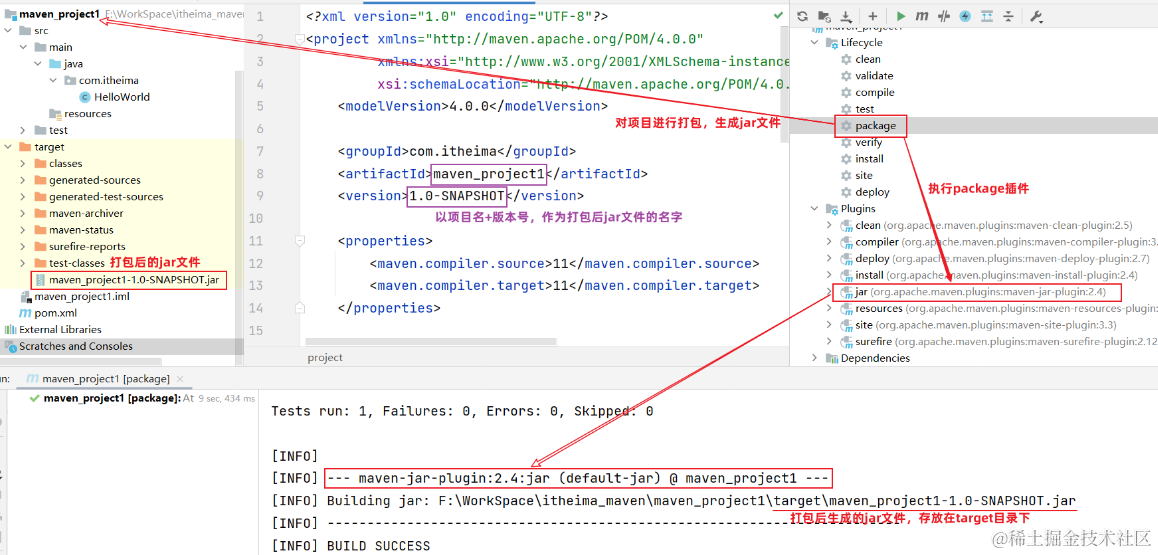Image resolution: width=1158 pixels, height=555 pixels.
Task: Expand the clean plugin node
Action: click(x=830, y=225)
